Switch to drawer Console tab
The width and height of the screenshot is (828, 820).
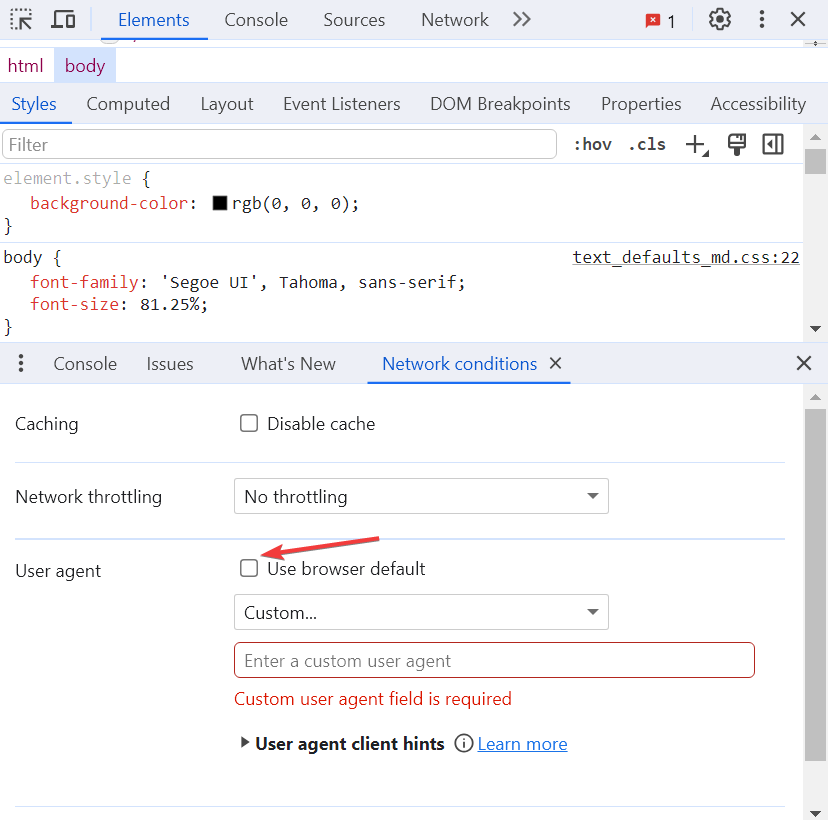(84, 364)
